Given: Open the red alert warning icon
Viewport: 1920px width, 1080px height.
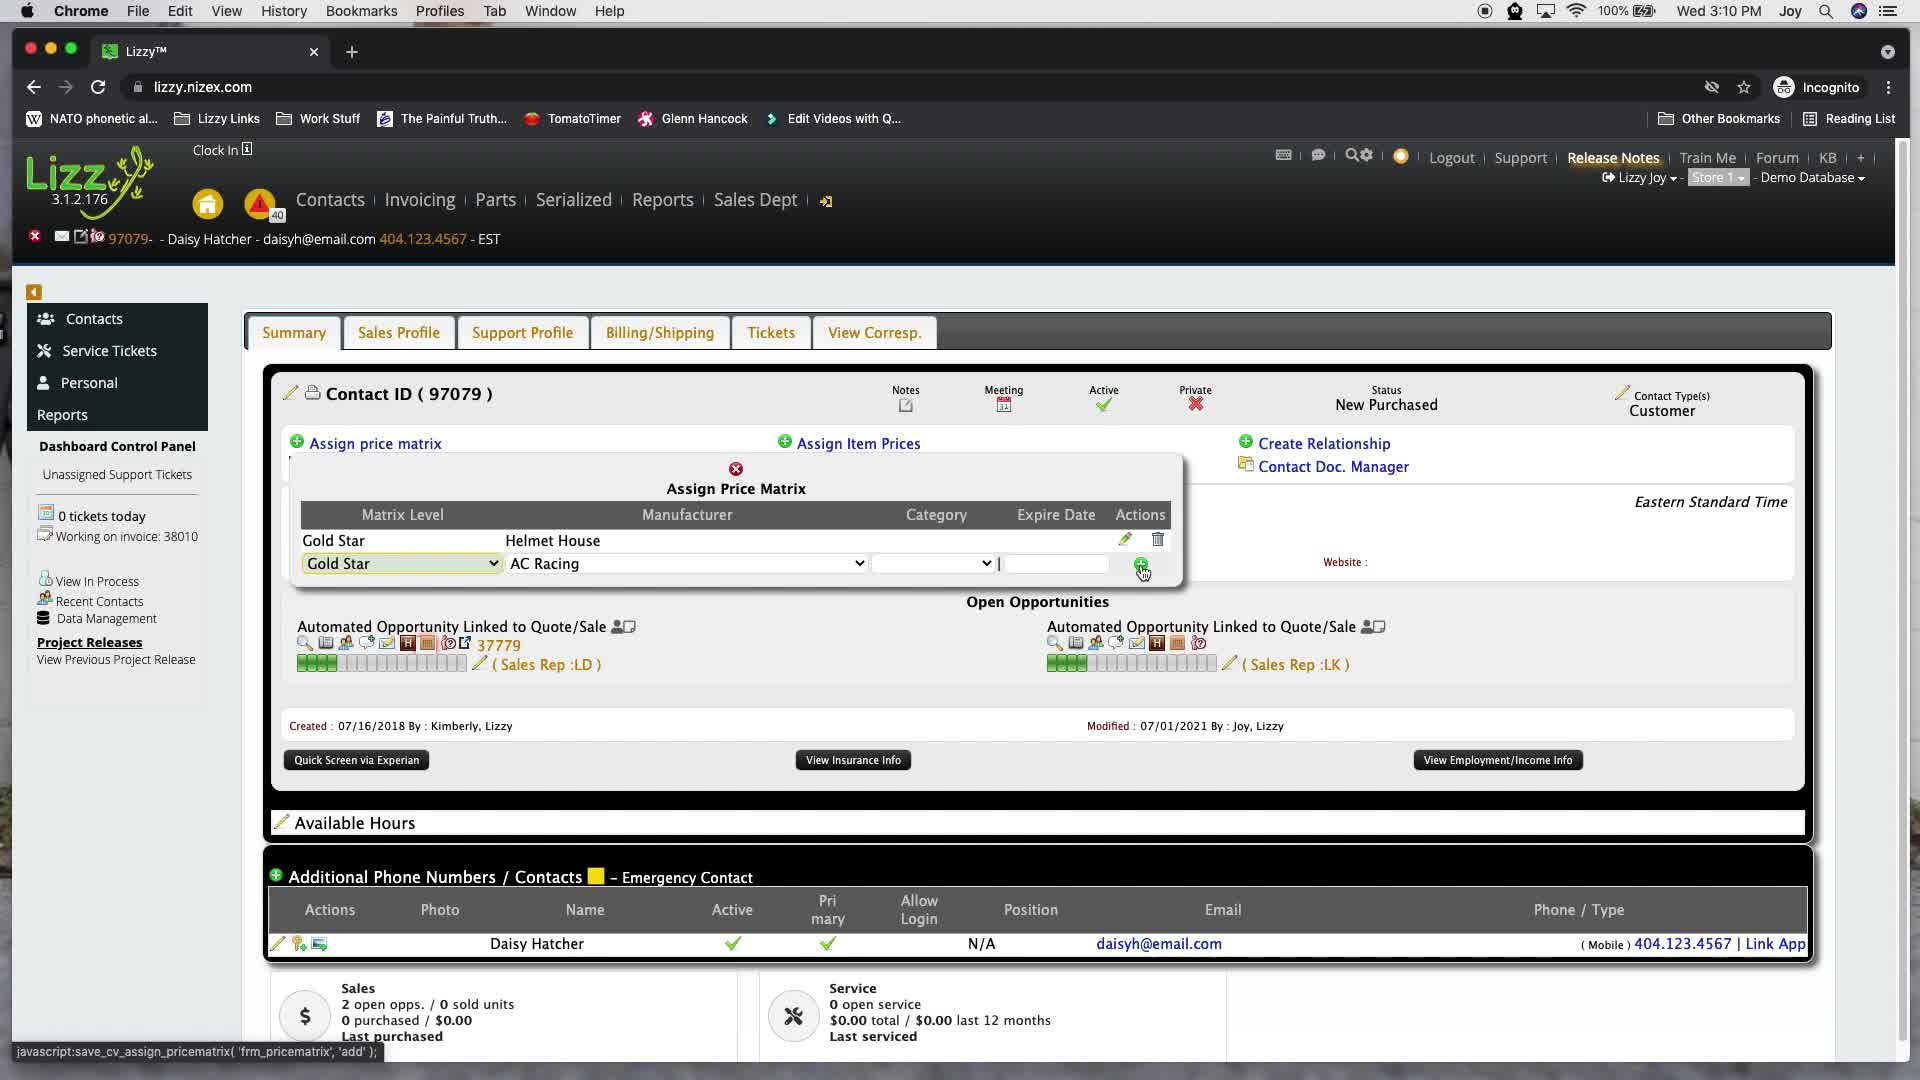Looking at the screenshot, I should [259, 204].
